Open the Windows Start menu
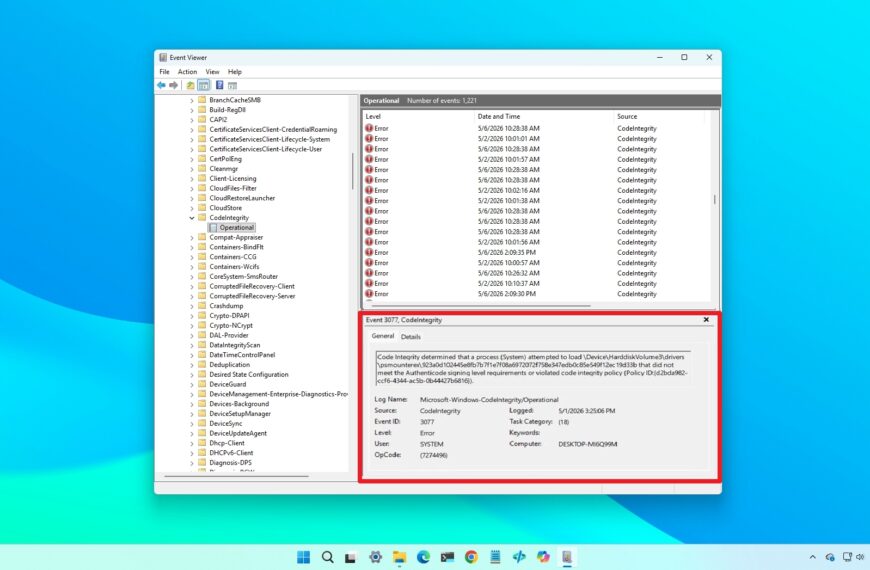This screenshot has height=570, width=870. coord(304,557)
